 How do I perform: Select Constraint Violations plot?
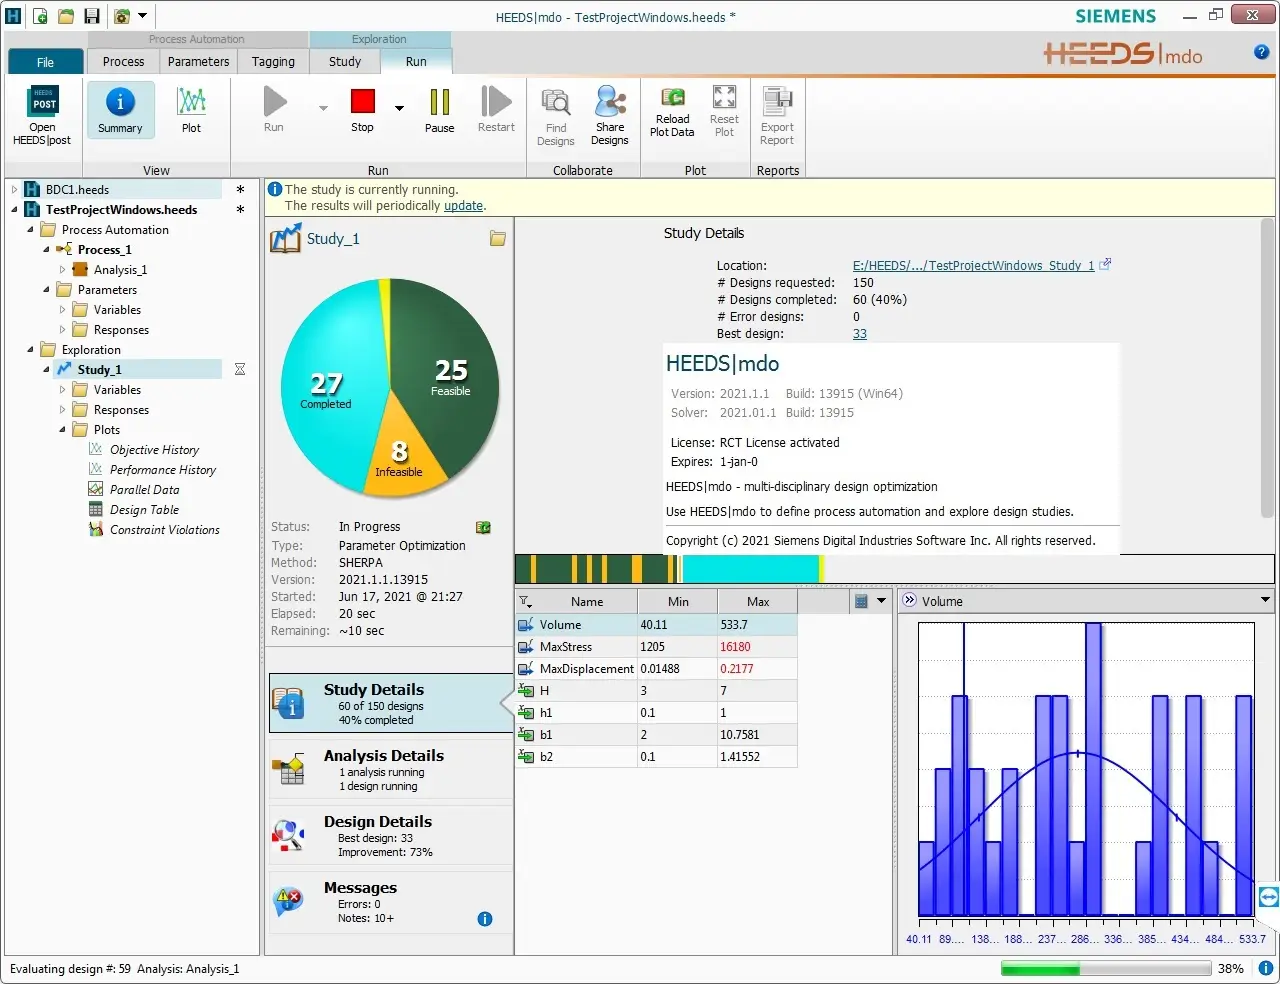[x=165, y=530]
